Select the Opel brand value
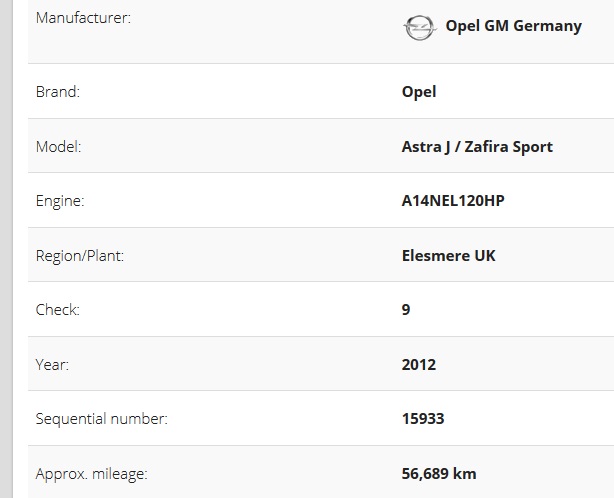The height and width of the screenshot is (498, 614). pyautogui.click(x=419, y=92)
